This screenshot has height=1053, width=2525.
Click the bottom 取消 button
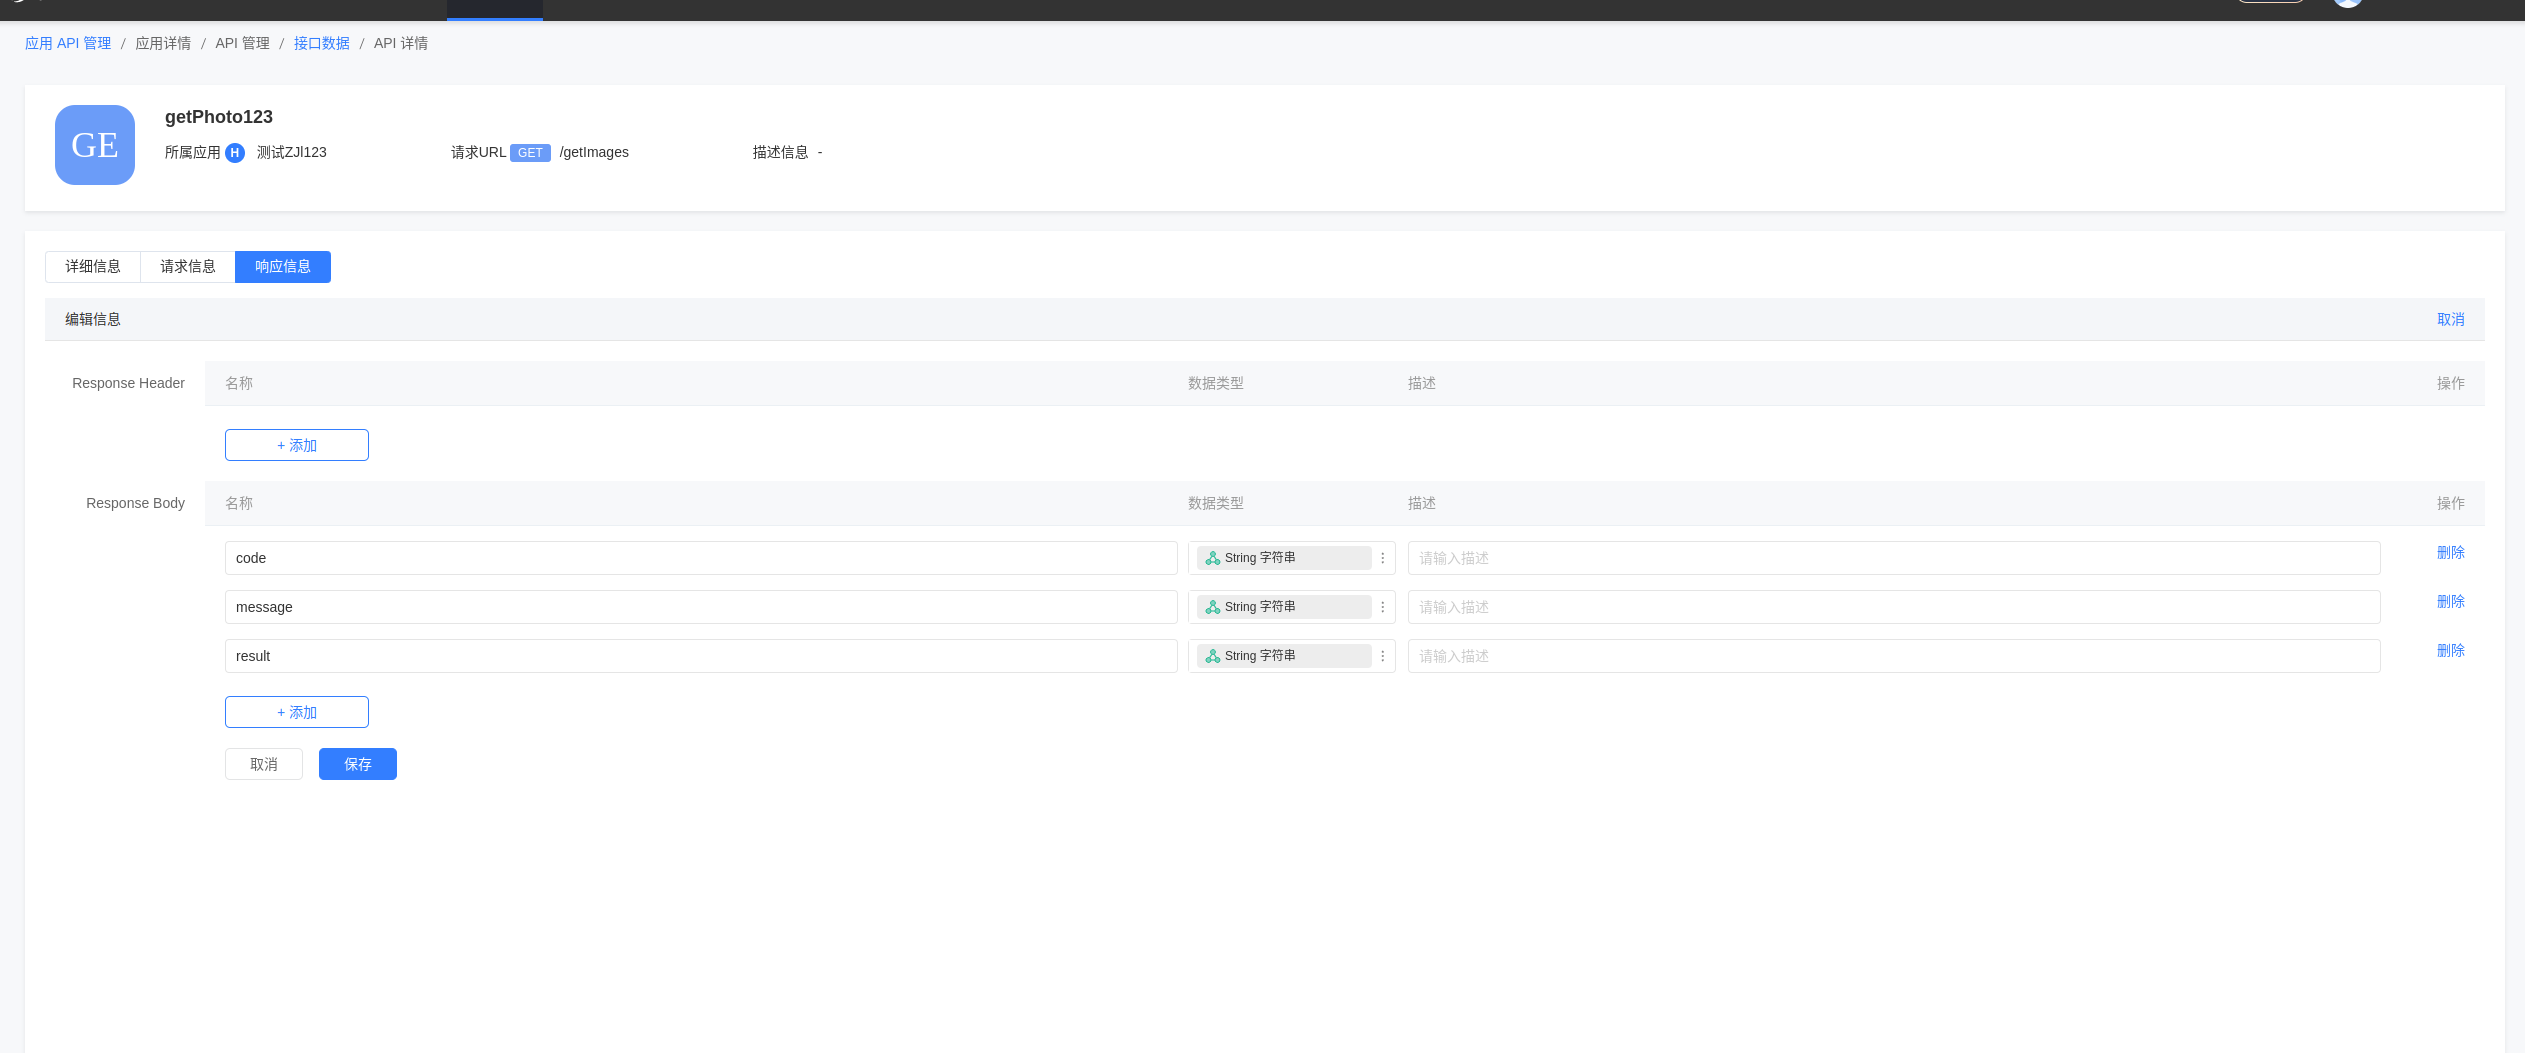[264, 764]
